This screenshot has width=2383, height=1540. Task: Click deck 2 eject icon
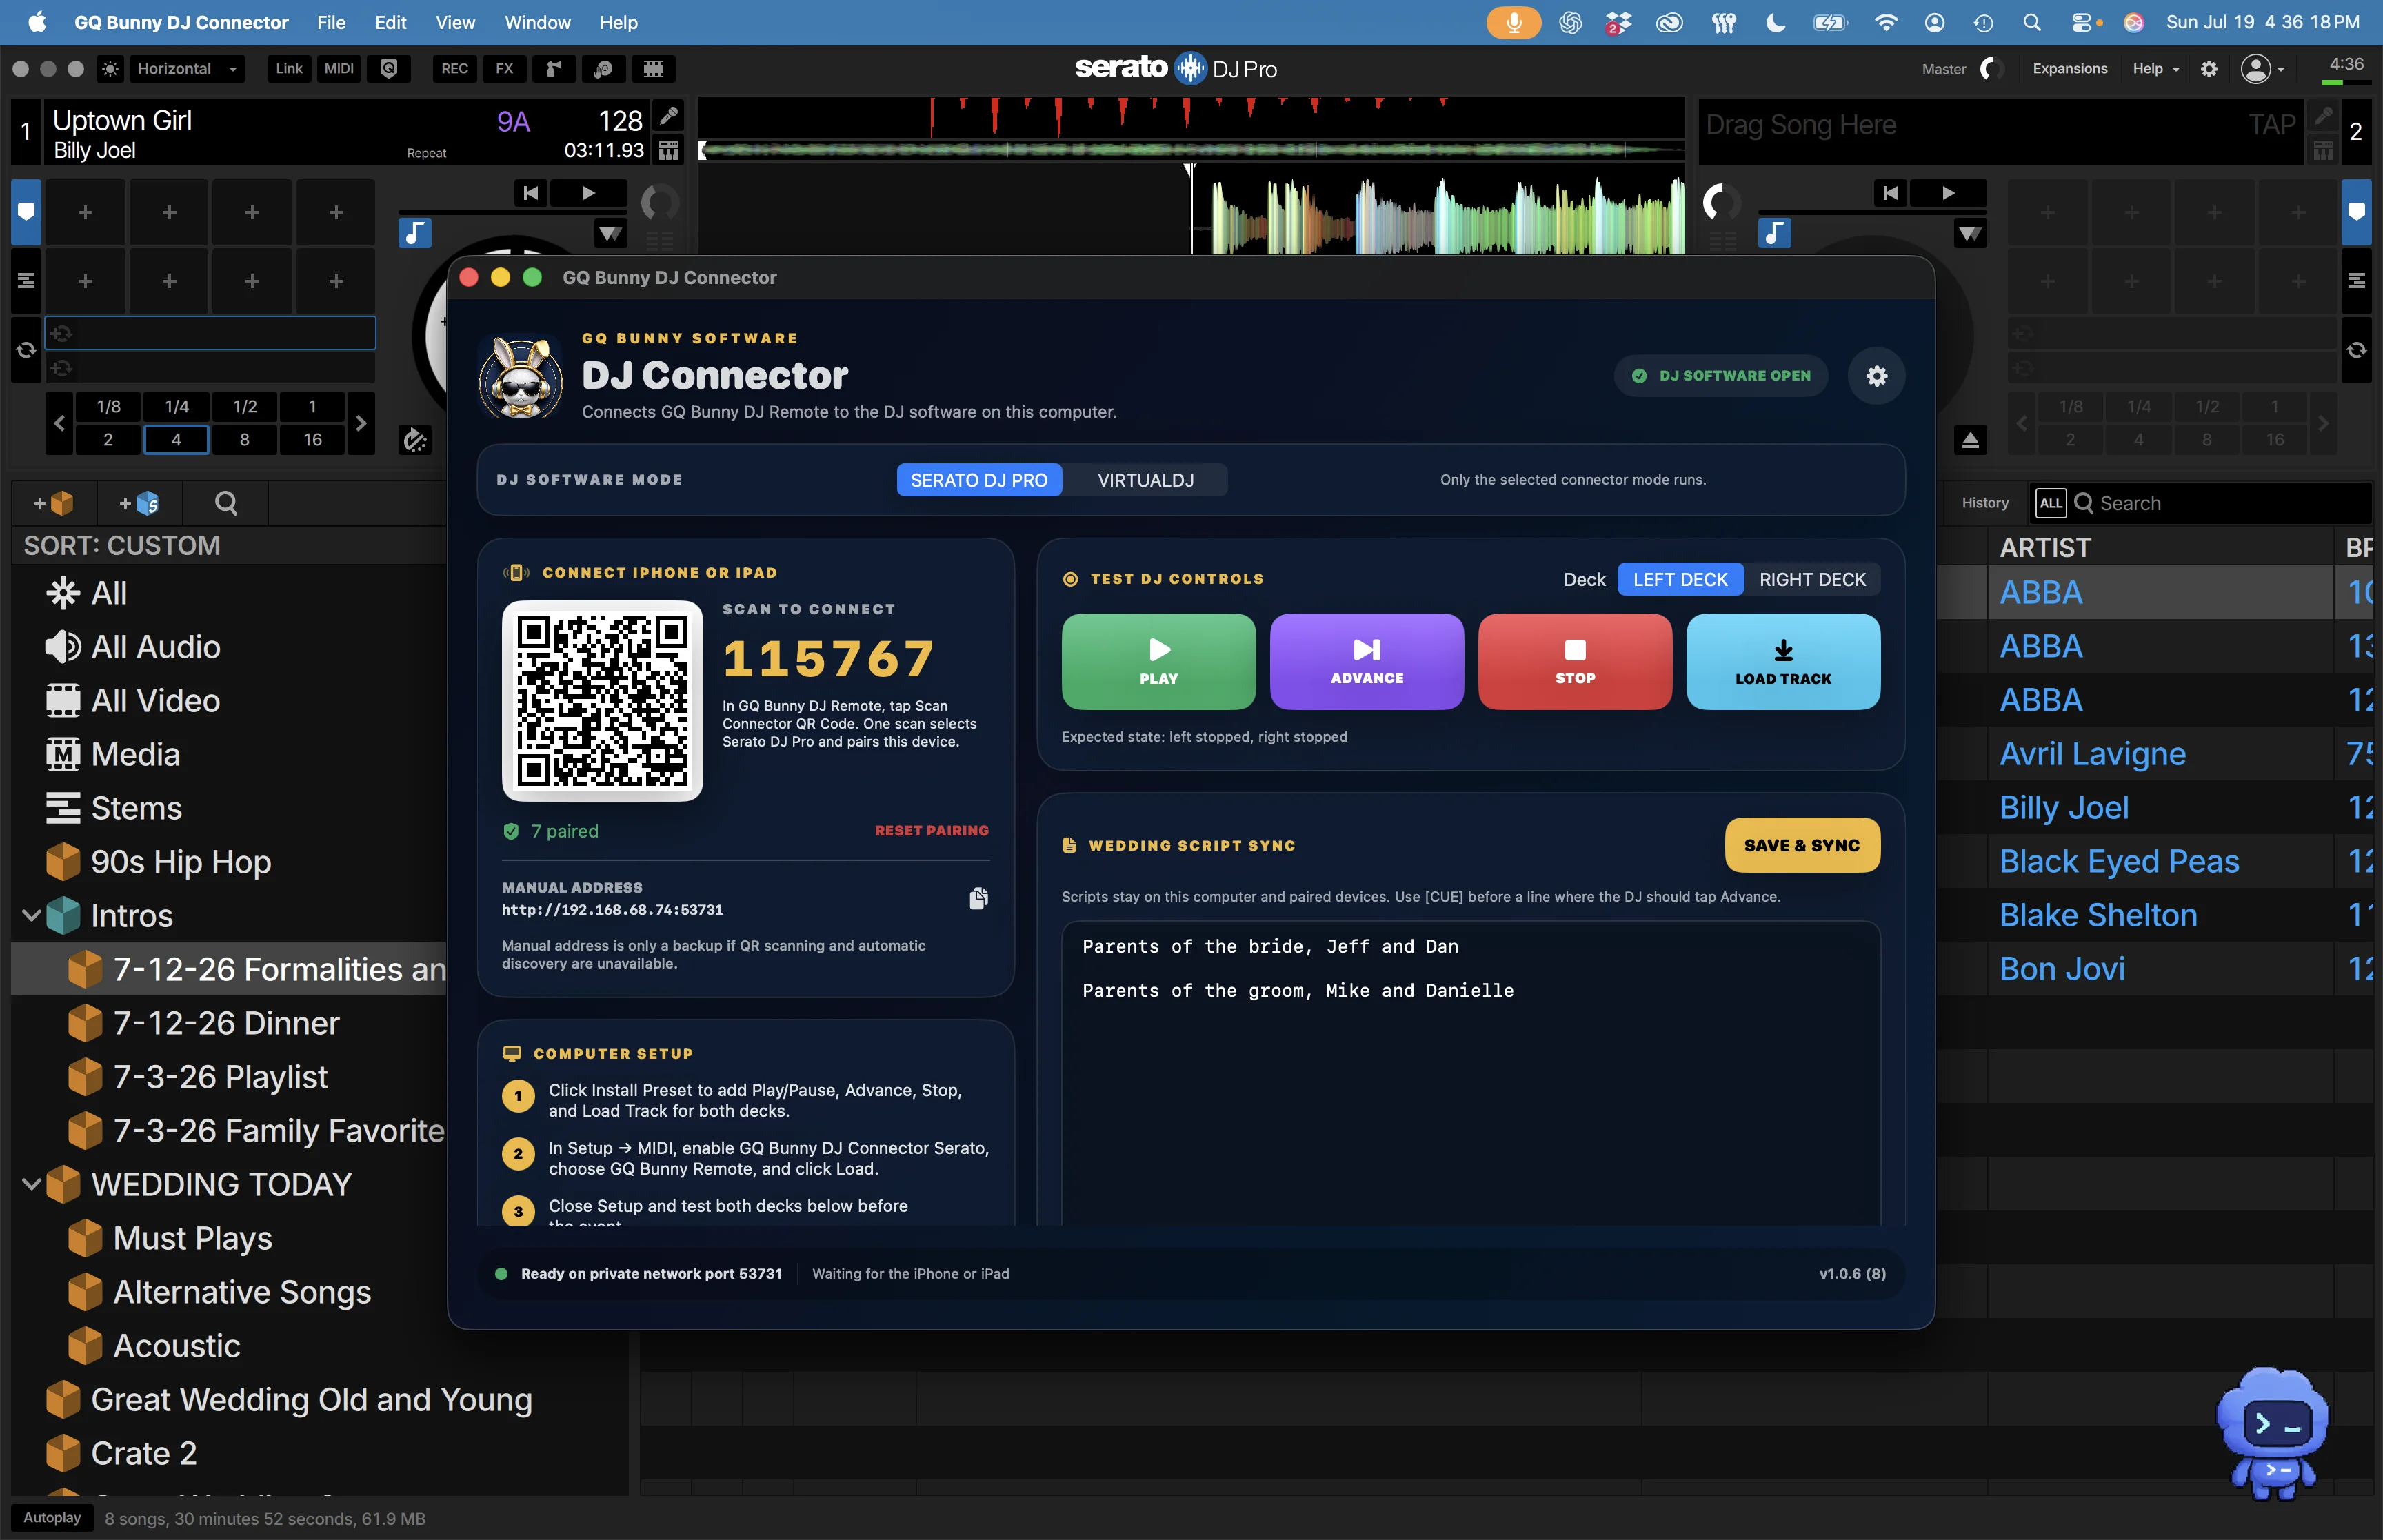(x=1970, y=440)
